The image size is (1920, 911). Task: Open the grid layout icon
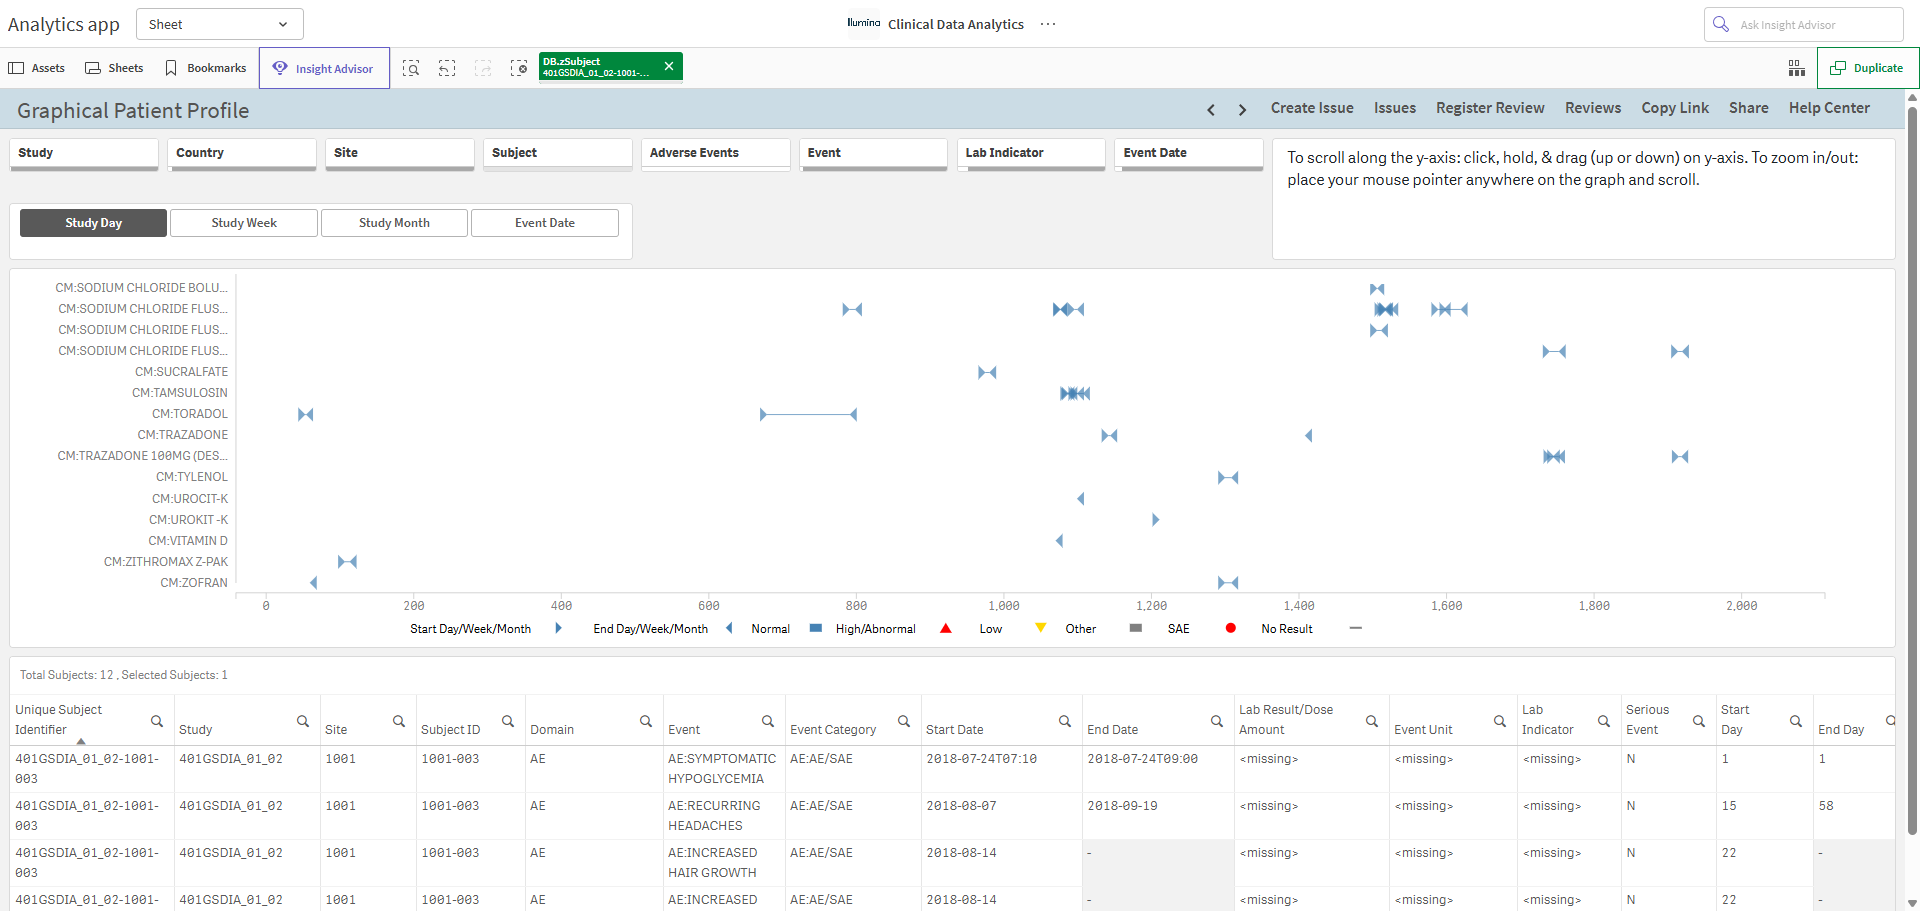[1797, 68]
